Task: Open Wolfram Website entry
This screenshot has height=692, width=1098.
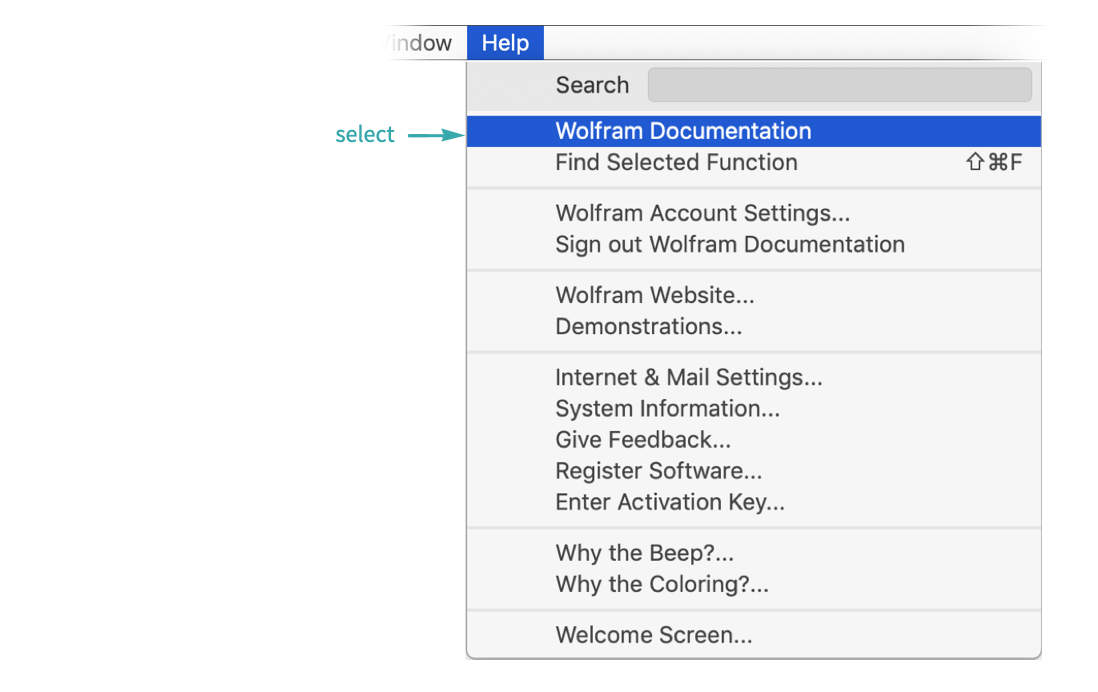Action: pos(654,295)
